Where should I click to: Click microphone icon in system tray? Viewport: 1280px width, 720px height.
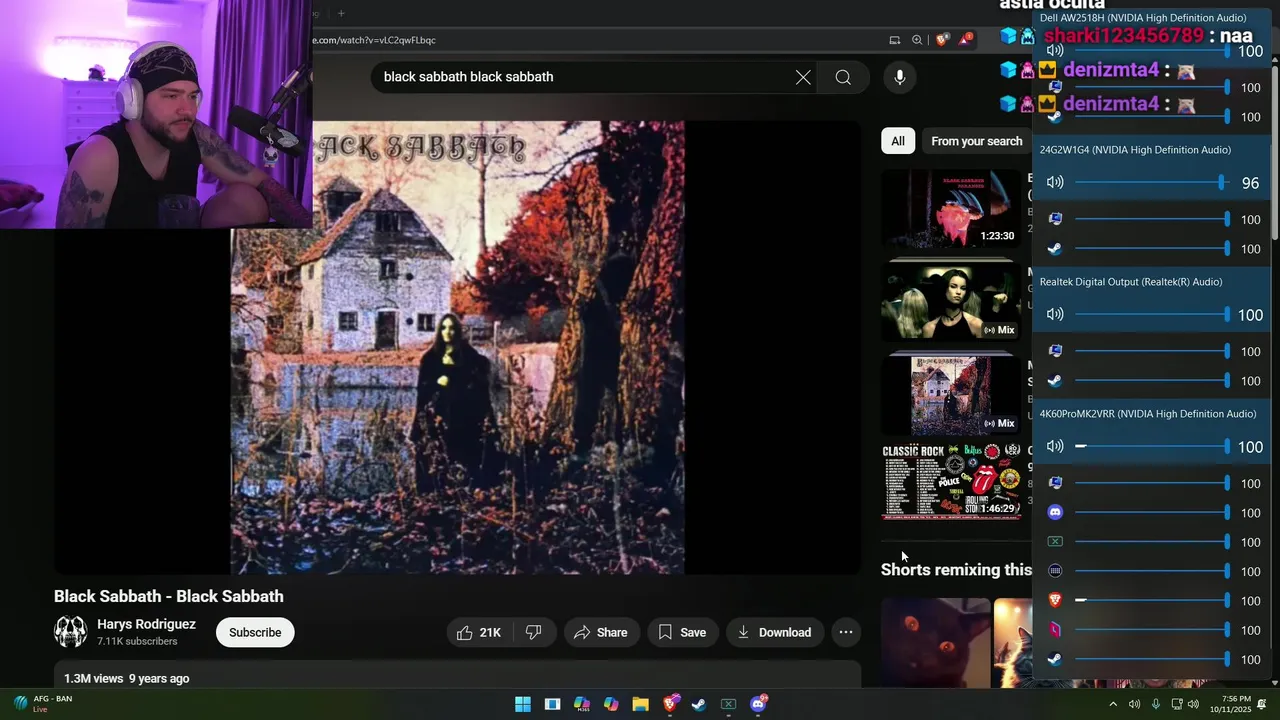(x=1156, y=704)
